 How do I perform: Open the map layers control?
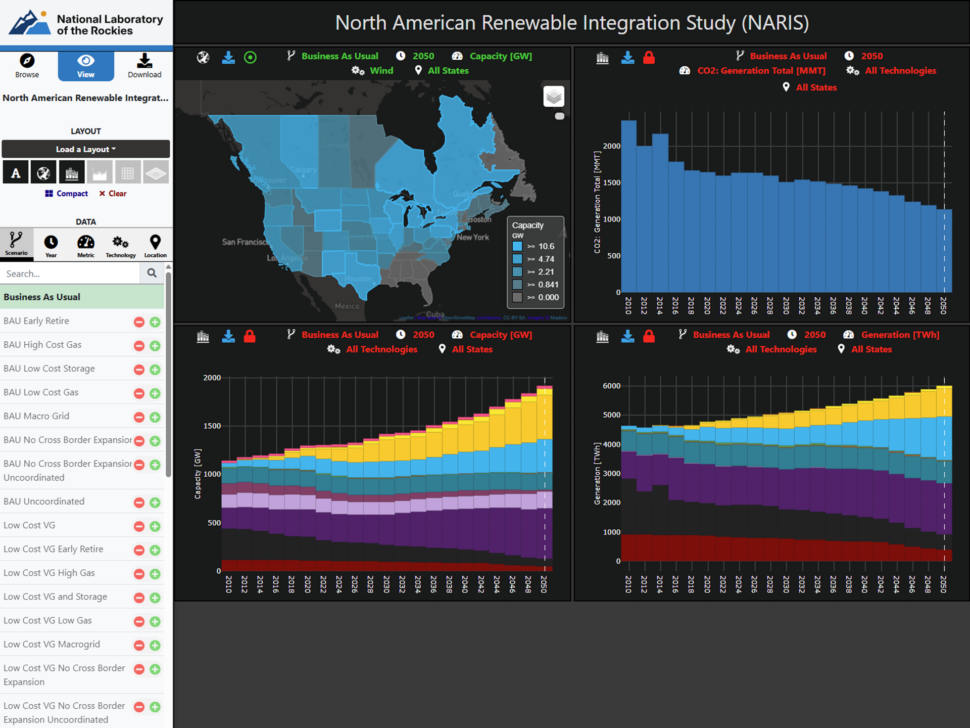pos(554,96)
